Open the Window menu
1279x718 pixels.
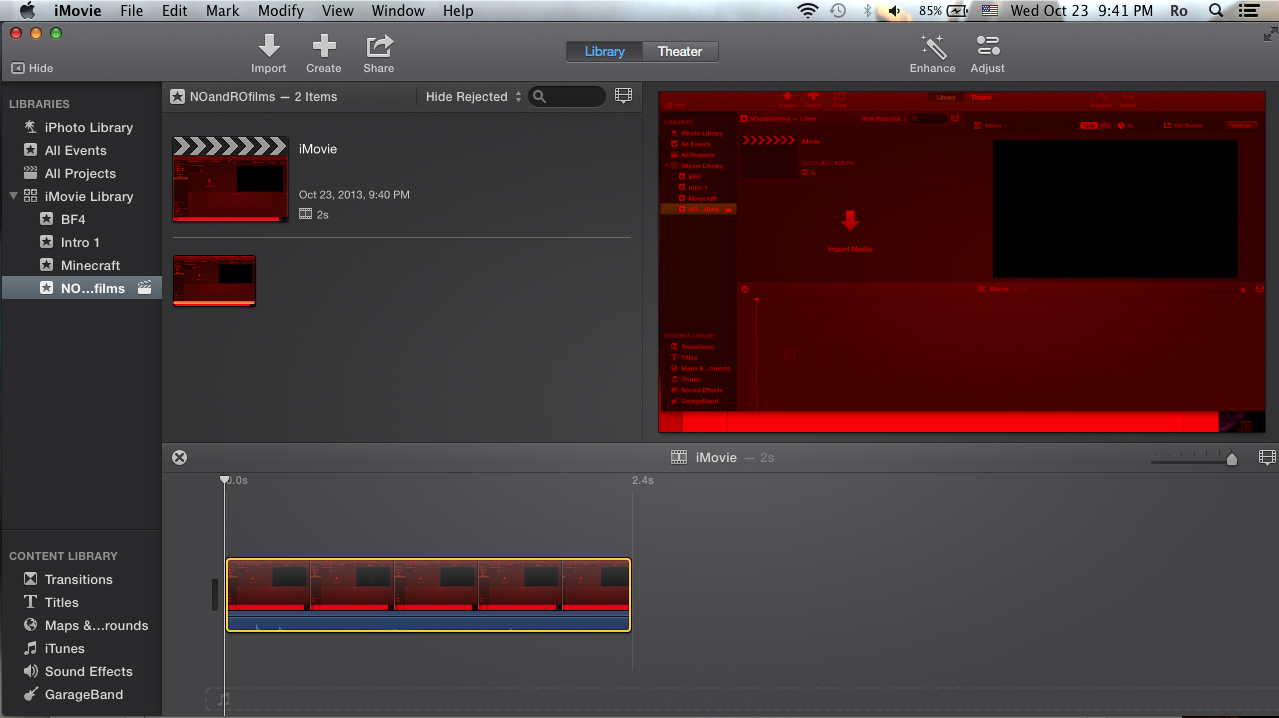(x=398, y=11)
